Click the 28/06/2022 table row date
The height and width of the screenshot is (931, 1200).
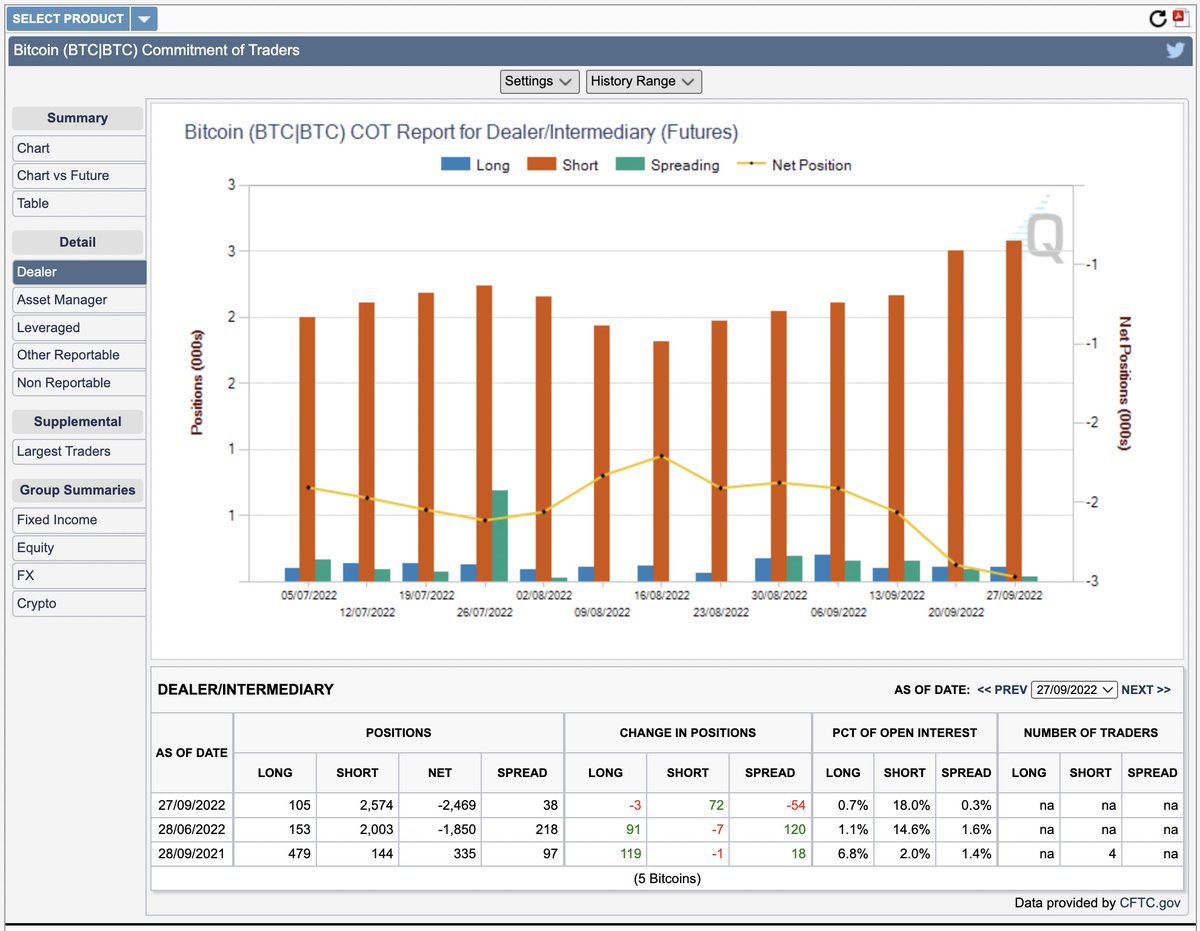point(191,830)
